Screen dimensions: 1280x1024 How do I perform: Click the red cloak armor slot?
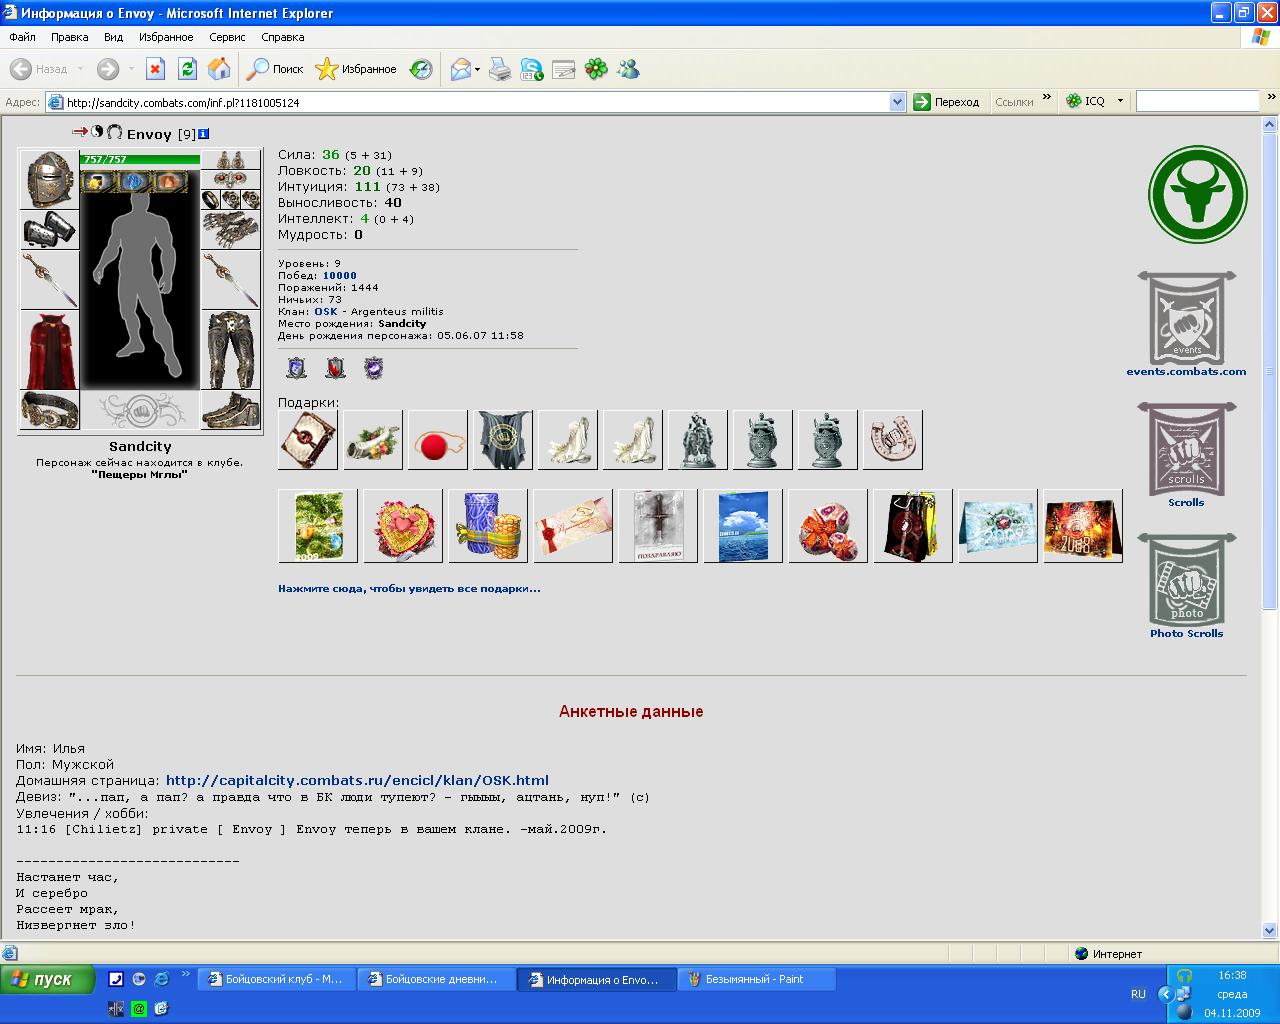click(x=49, y=350)
